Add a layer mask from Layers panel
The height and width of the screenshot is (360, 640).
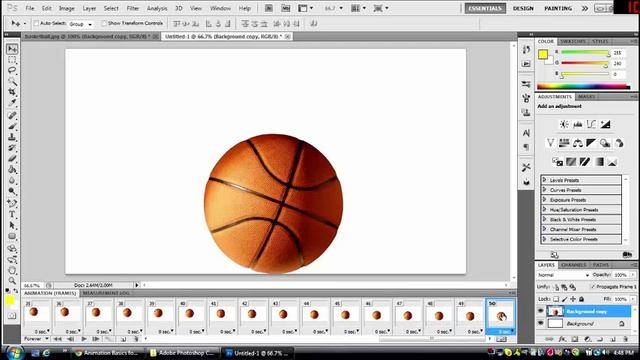575,339
